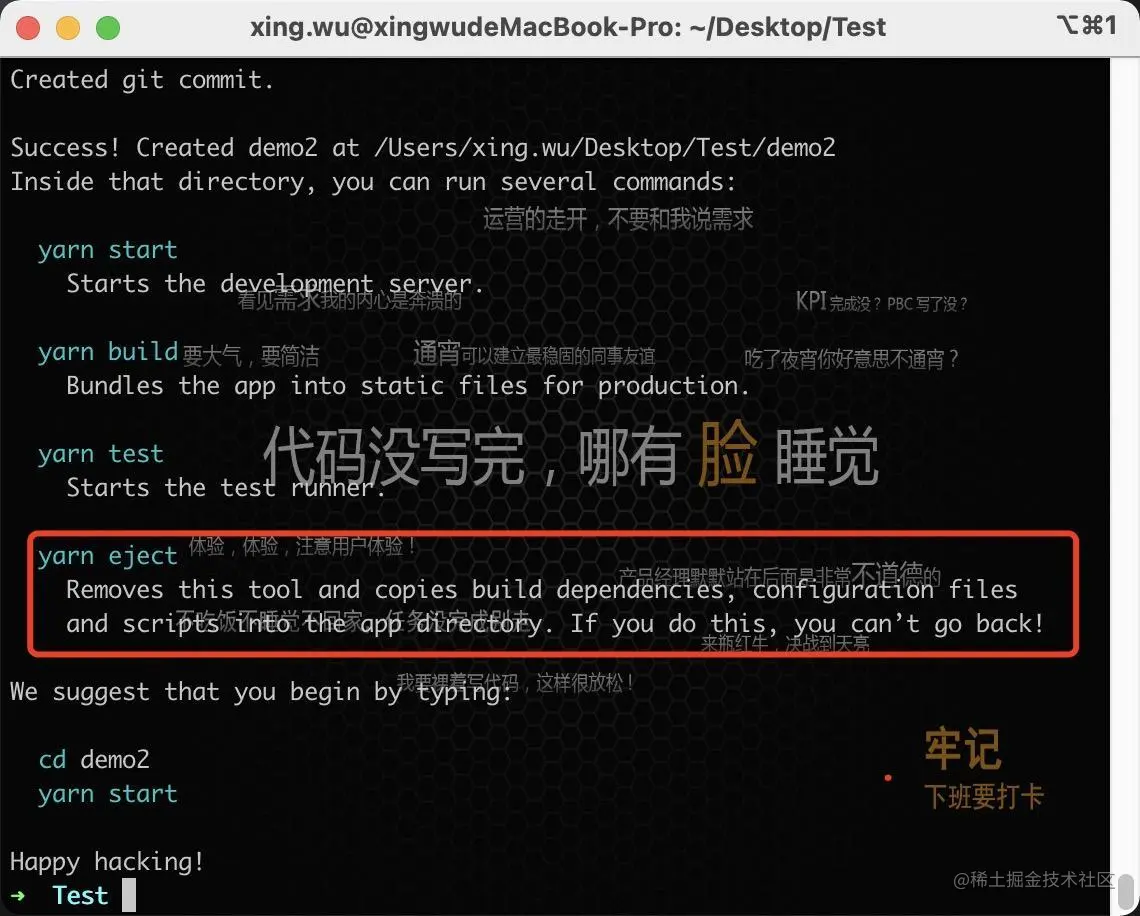The image size is (1140, 916).
Task: Close the terminal window with red button
Action: pyautogui.click(x=28, y=28)
